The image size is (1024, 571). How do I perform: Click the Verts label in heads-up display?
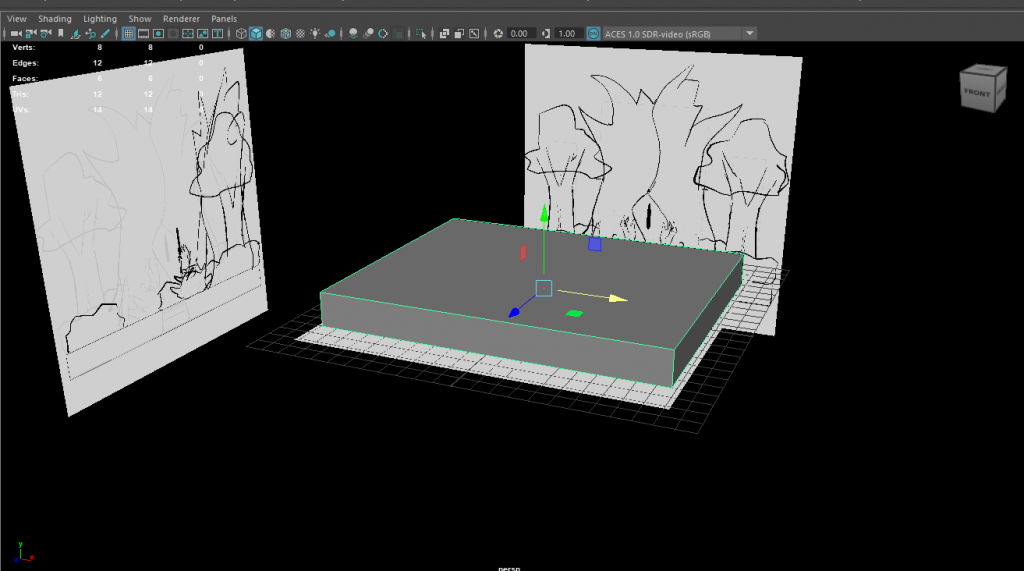click(24, 47)
